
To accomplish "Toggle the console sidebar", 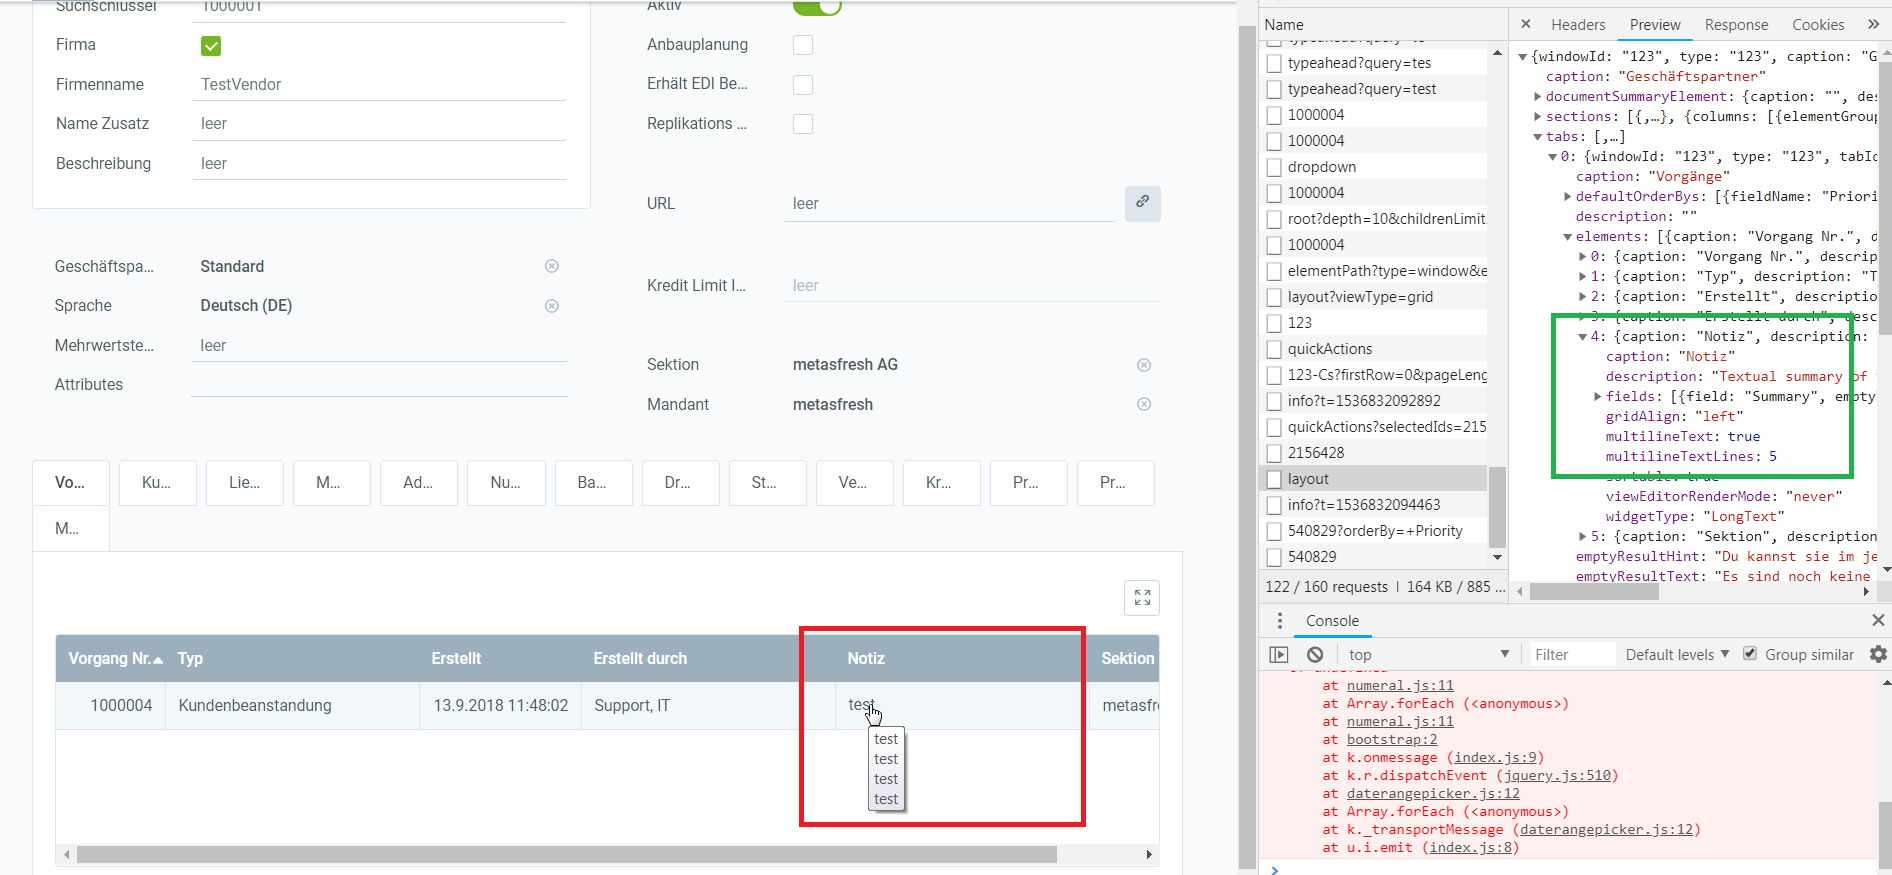I will (1279, 654).
